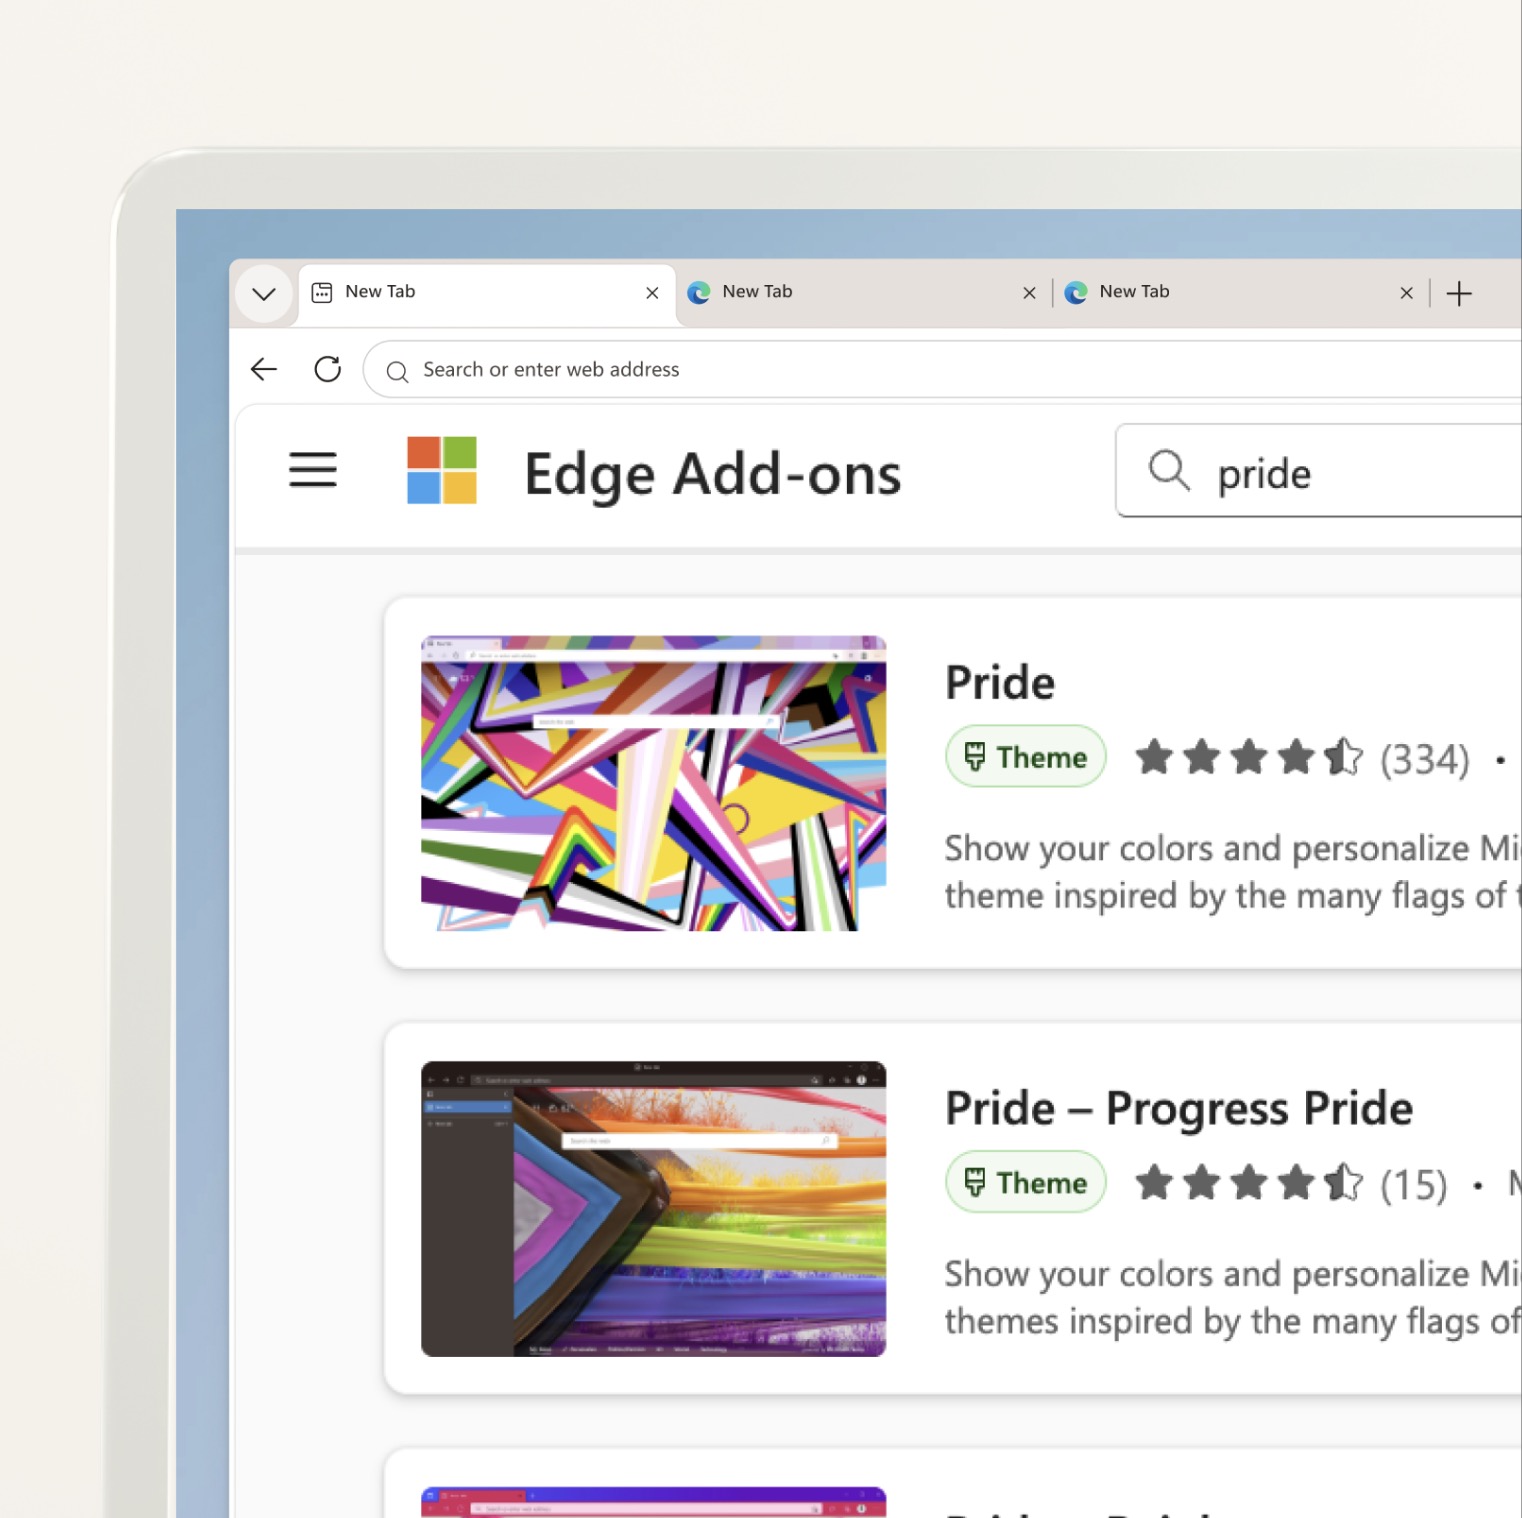Screen dimensions: 1522x1518
Task: Open the hamburger navigation menu
Action: coord(313,470)
